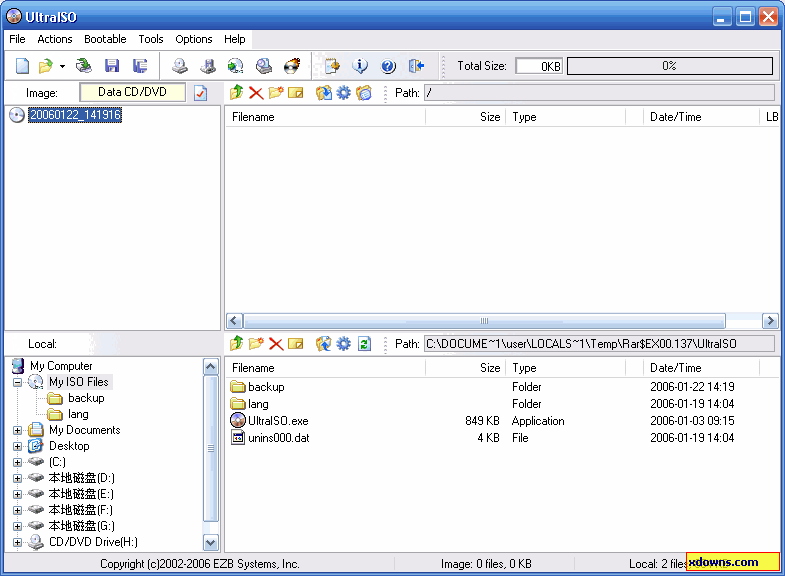Expand the 本地磁盘(G:) drive node
The height and width of the screenshot is (576, 785).
pyautogui.click(x=18, y=526)
